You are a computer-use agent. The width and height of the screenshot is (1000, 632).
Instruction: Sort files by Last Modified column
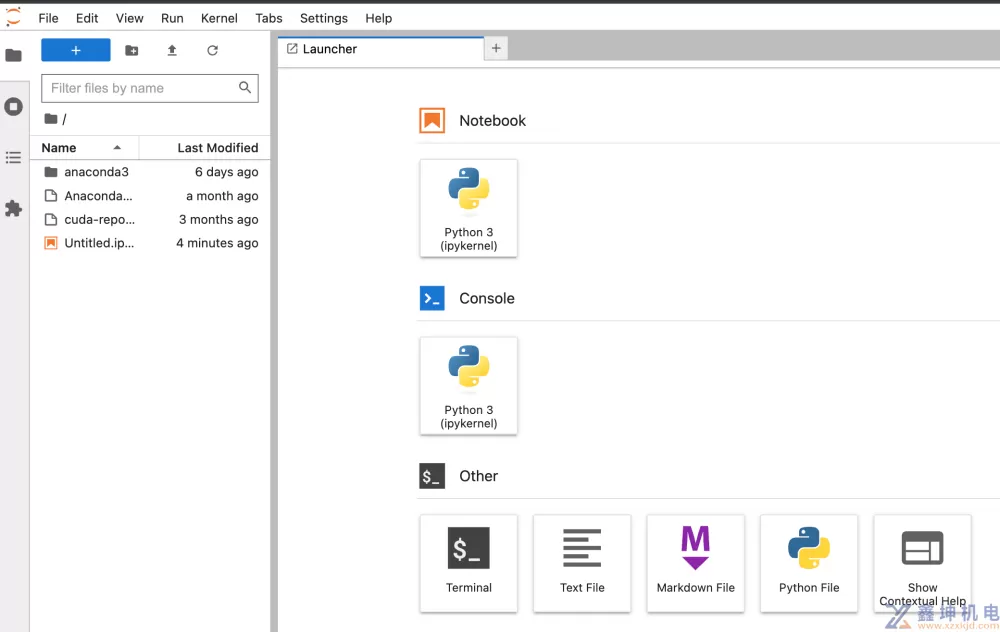pyautogui.click(x=217, y=148)
